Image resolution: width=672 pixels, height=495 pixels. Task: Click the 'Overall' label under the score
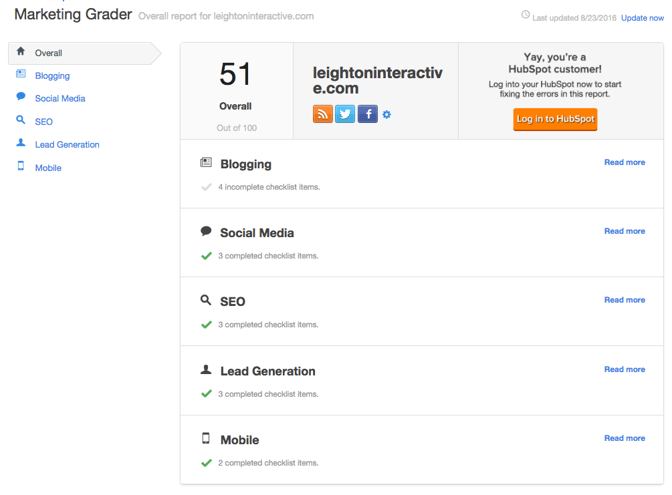point(235,106)
